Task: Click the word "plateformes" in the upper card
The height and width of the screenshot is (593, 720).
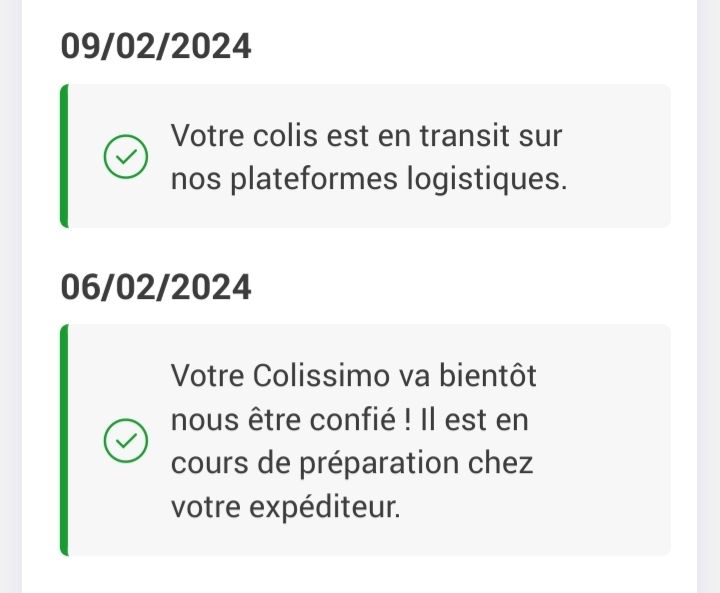Action: coord(314,180)
